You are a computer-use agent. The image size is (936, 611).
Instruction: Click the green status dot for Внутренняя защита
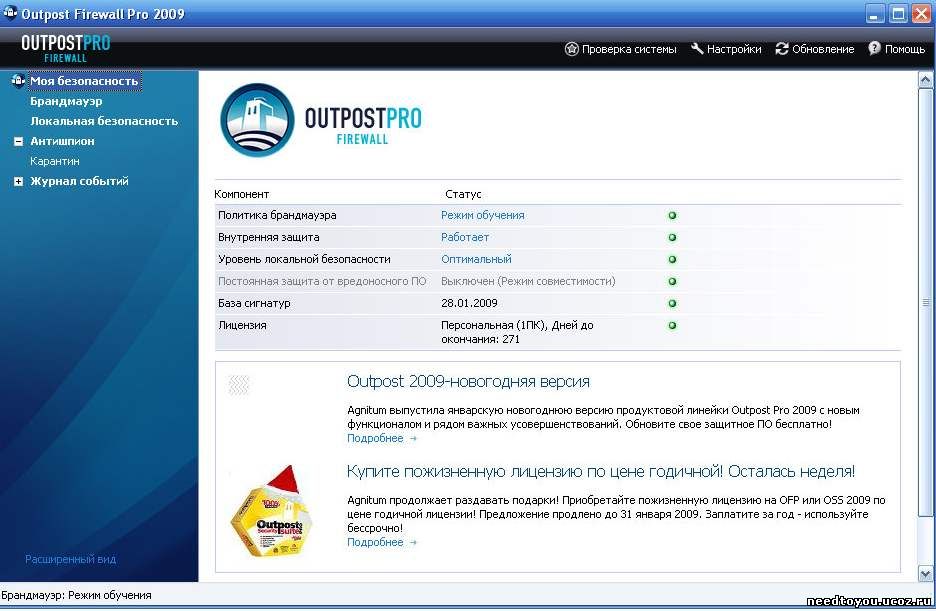(x=672, y=237)
